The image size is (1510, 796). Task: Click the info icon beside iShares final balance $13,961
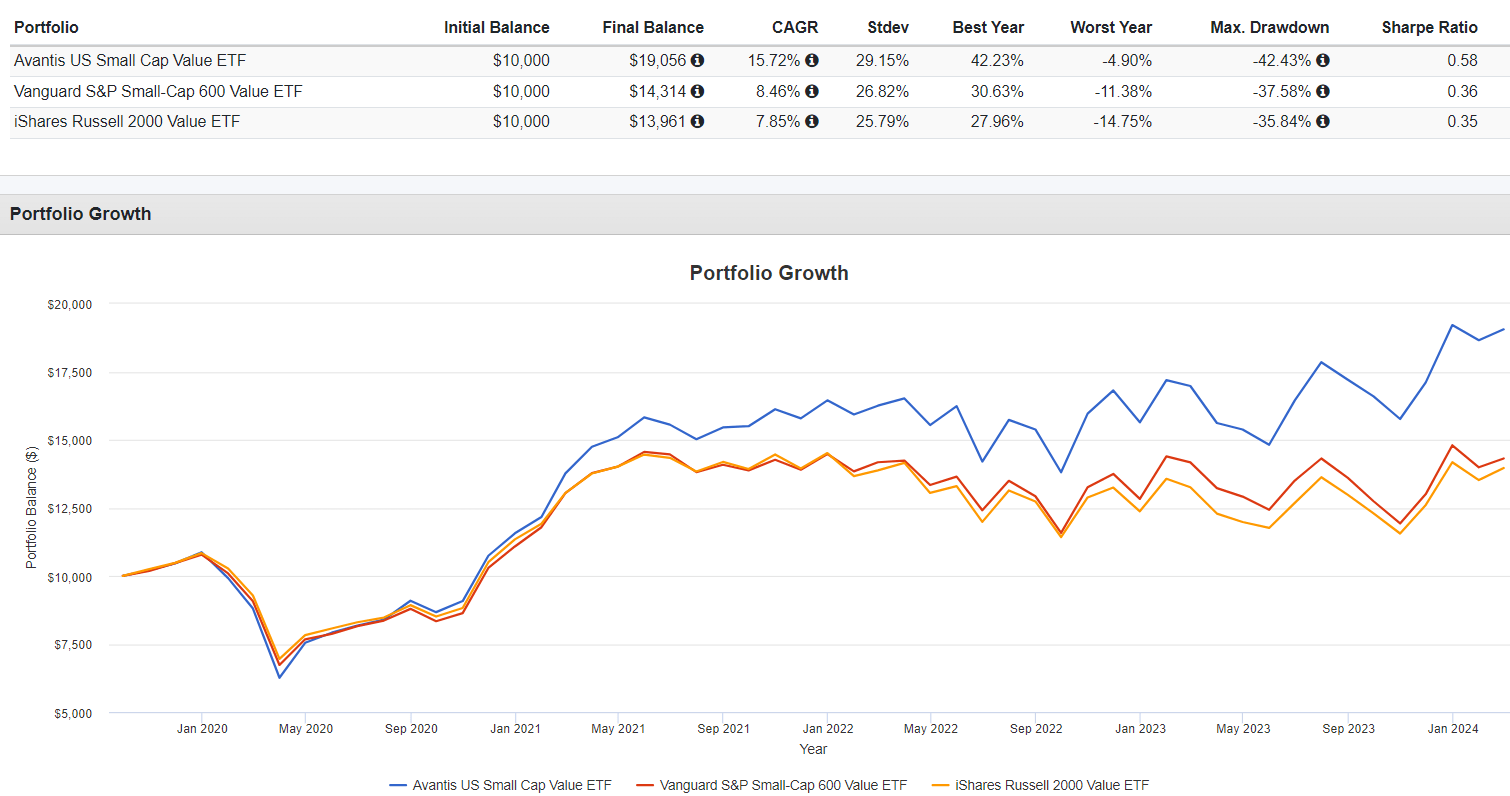coord(699,121)
